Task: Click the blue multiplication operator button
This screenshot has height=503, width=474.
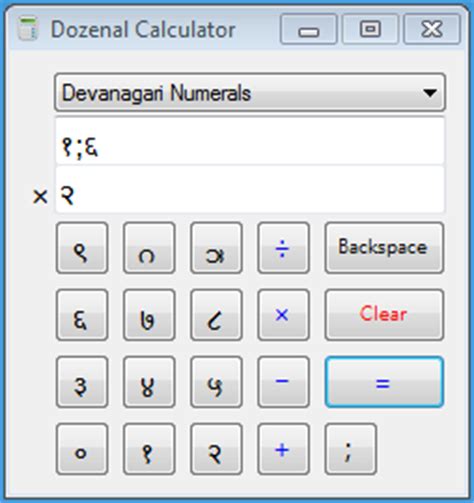Action: coord(283,315)
